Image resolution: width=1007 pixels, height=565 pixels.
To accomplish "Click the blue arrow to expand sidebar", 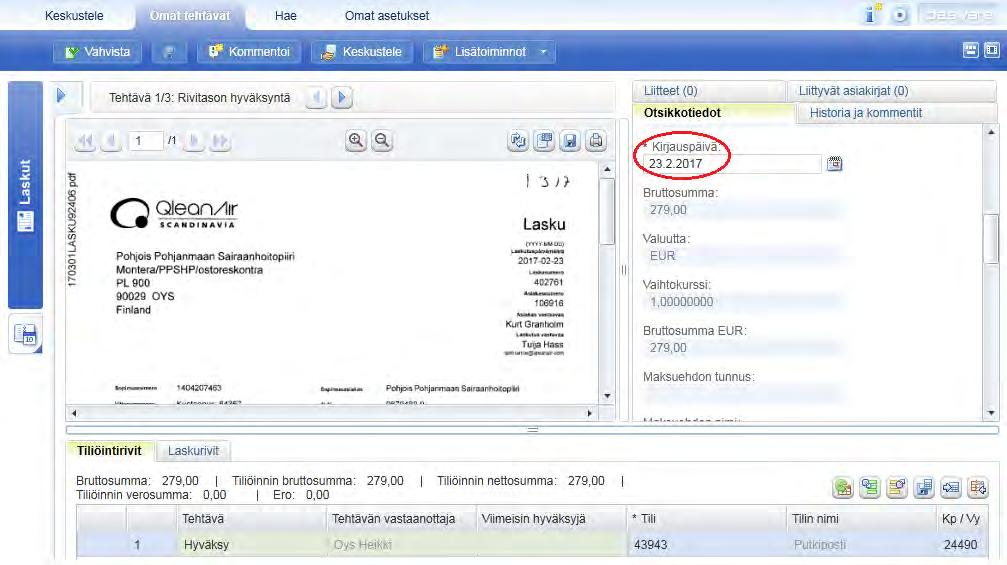I will (61, 96).
